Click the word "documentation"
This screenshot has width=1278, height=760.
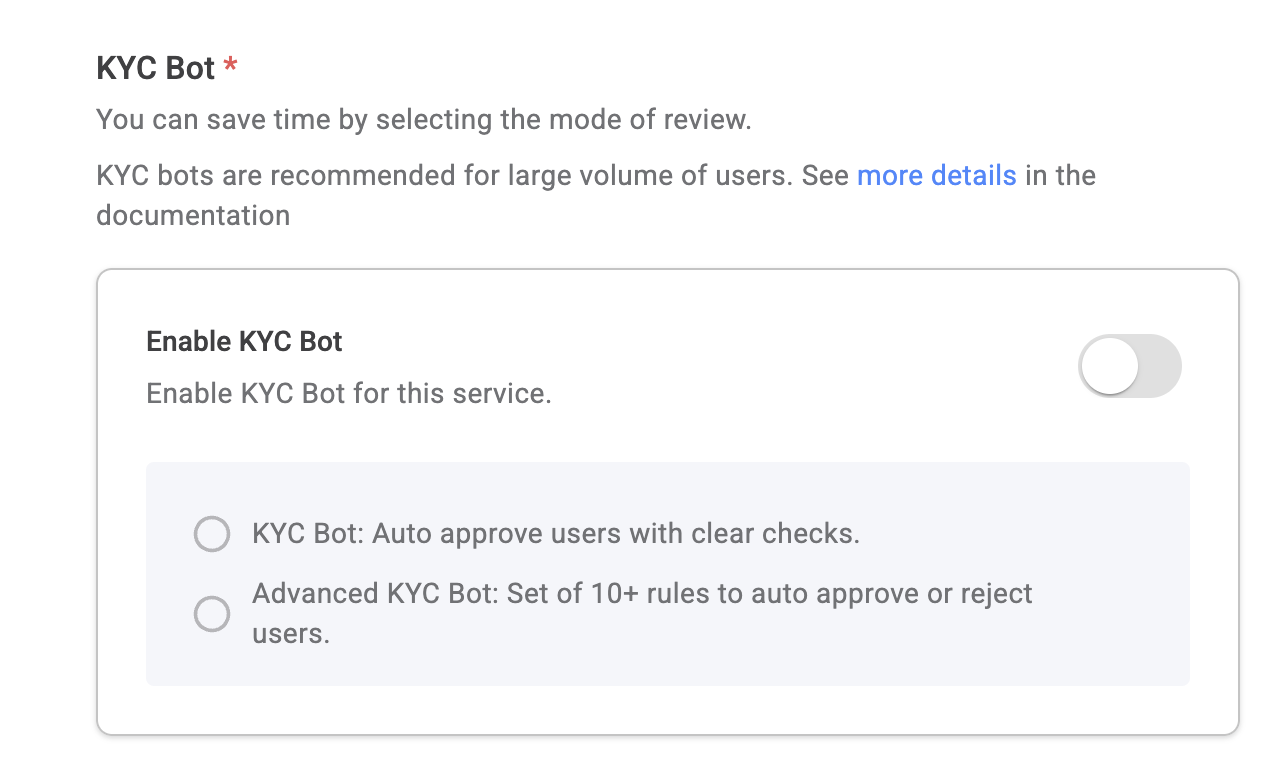[x=193, y=215]
